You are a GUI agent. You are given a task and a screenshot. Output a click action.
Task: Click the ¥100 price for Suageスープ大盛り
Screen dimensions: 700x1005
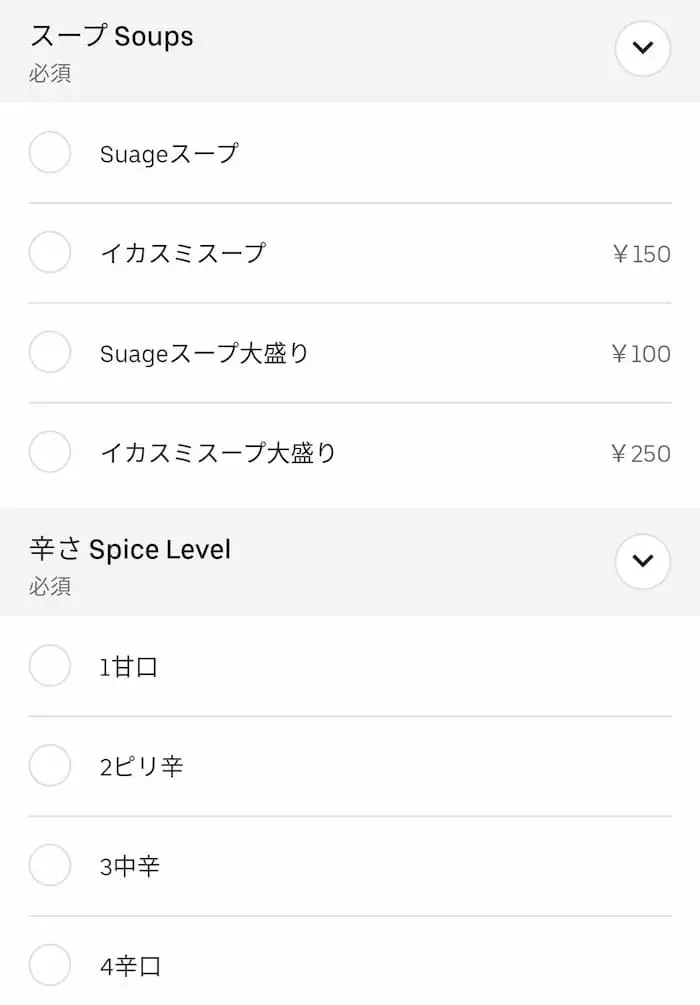point(641,354)
